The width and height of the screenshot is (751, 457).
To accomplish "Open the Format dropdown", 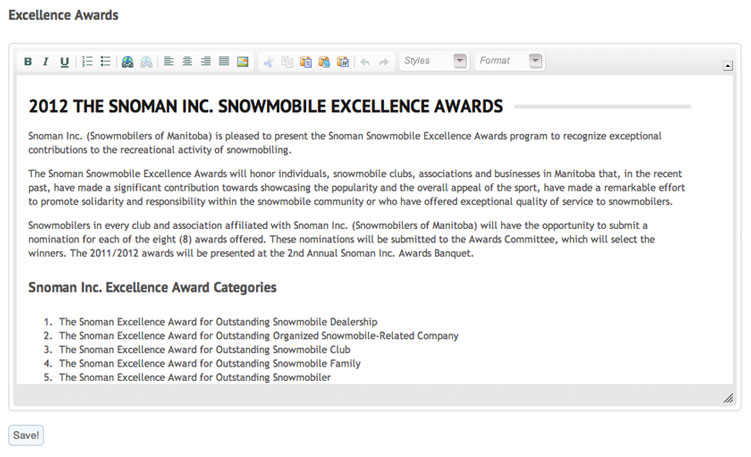I will coord(509,61).
